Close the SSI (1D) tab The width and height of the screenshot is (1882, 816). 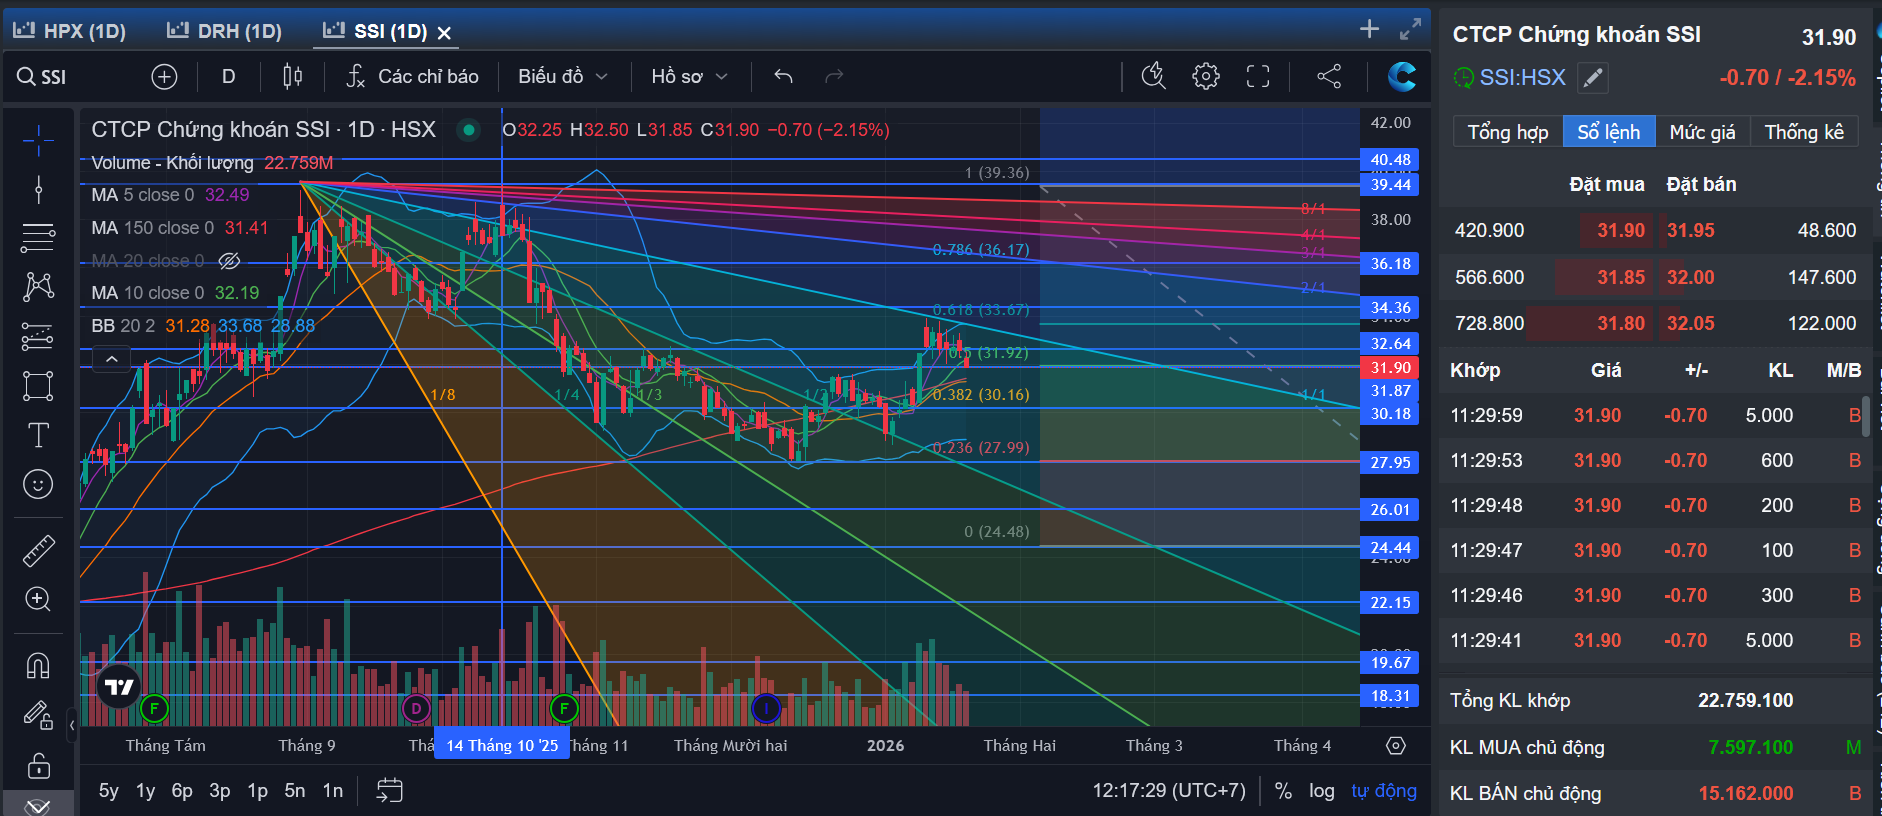click(445, 33)
